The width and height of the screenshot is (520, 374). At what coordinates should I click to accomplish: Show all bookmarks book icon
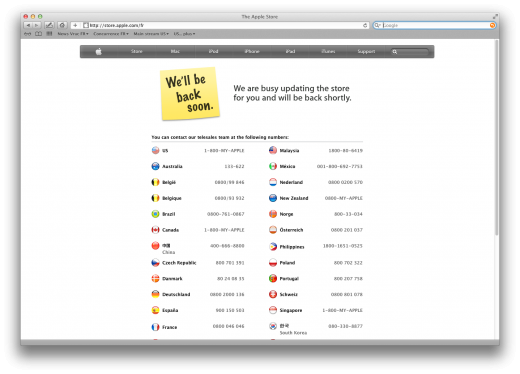click(39, 34)
